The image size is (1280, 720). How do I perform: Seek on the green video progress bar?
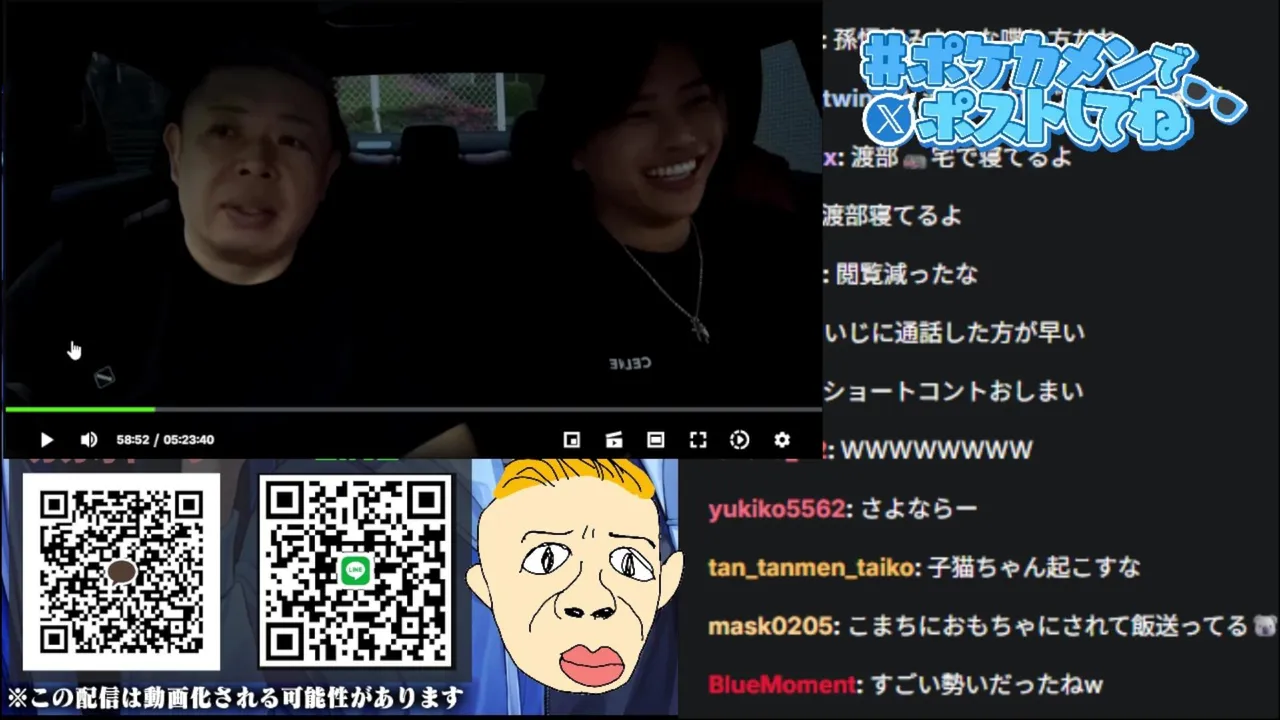[412, 409]
